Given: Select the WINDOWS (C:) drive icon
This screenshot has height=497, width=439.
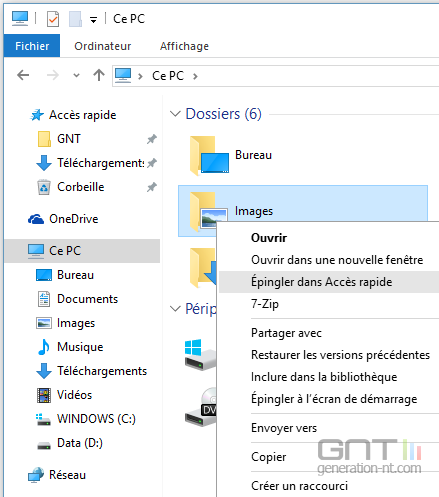Looking at the screenshot, I should (43, 419).
